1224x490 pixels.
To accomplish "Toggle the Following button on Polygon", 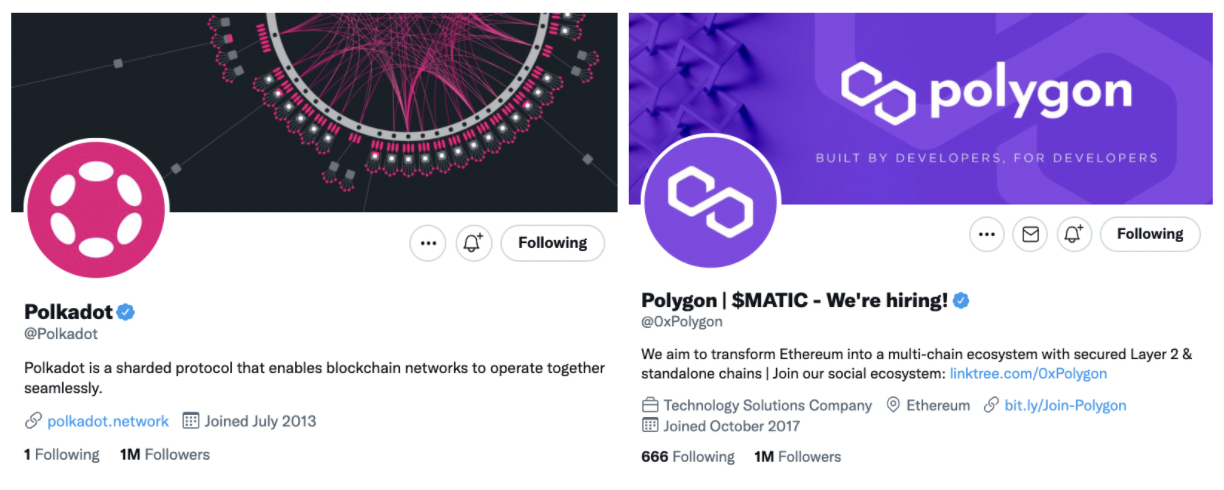I will [1150, 234].
